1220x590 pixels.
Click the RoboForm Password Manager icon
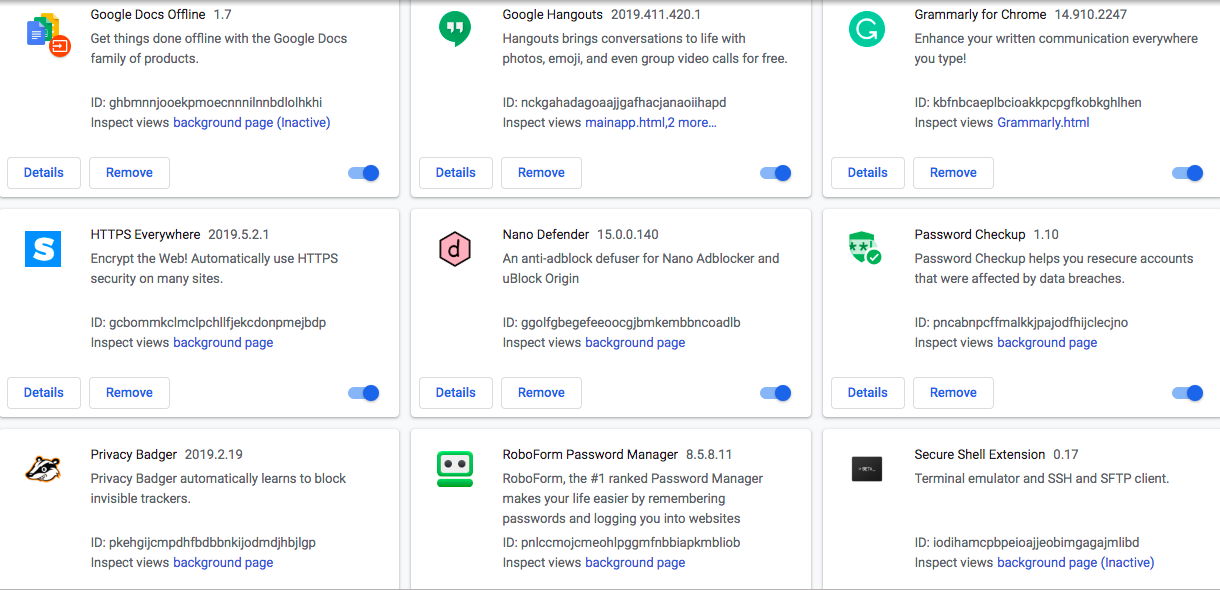click(x=455, y=469)
